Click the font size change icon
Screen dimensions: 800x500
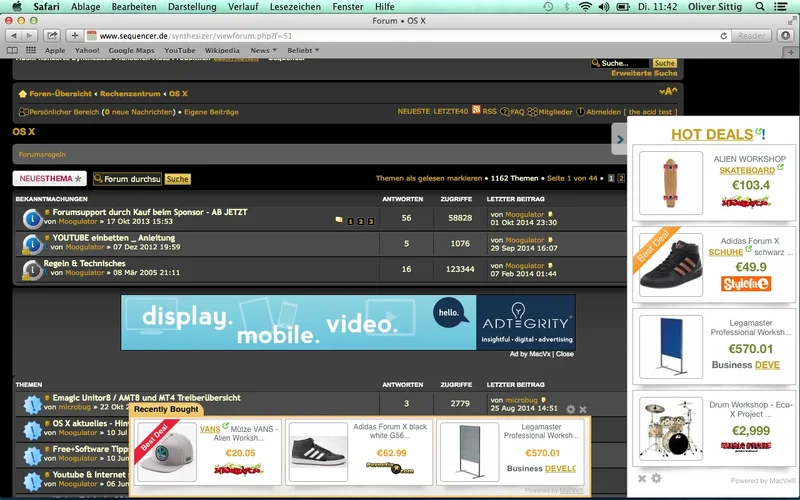coord(668,92)
